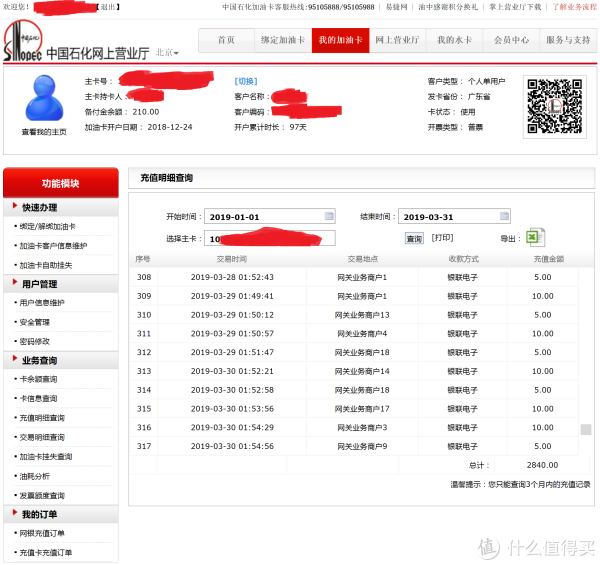Open the 易捷网 link

pos(396,7)
